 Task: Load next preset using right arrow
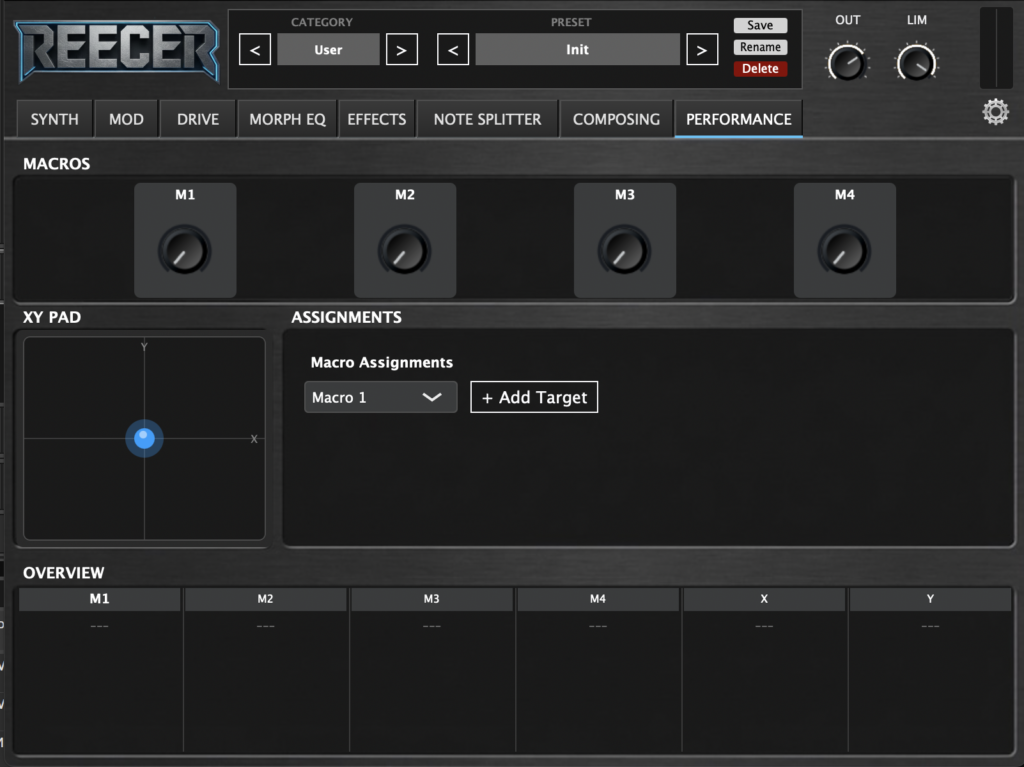702,49
